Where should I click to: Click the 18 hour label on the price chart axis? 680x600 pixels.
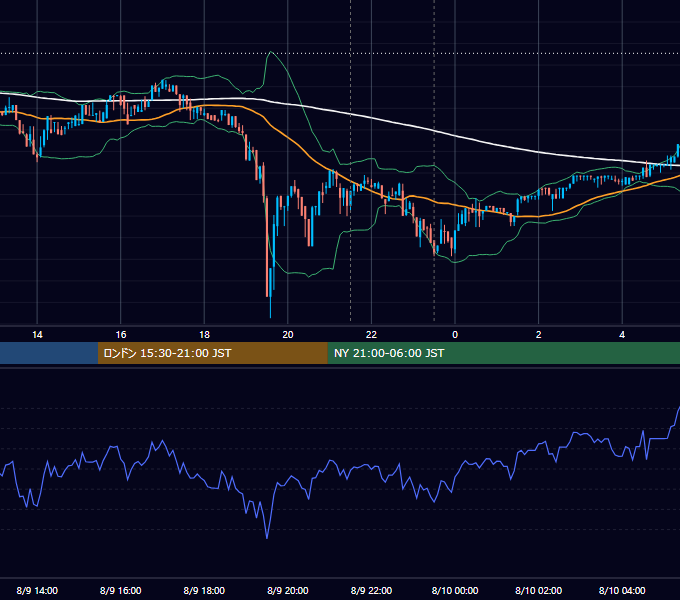click(204, 335)
